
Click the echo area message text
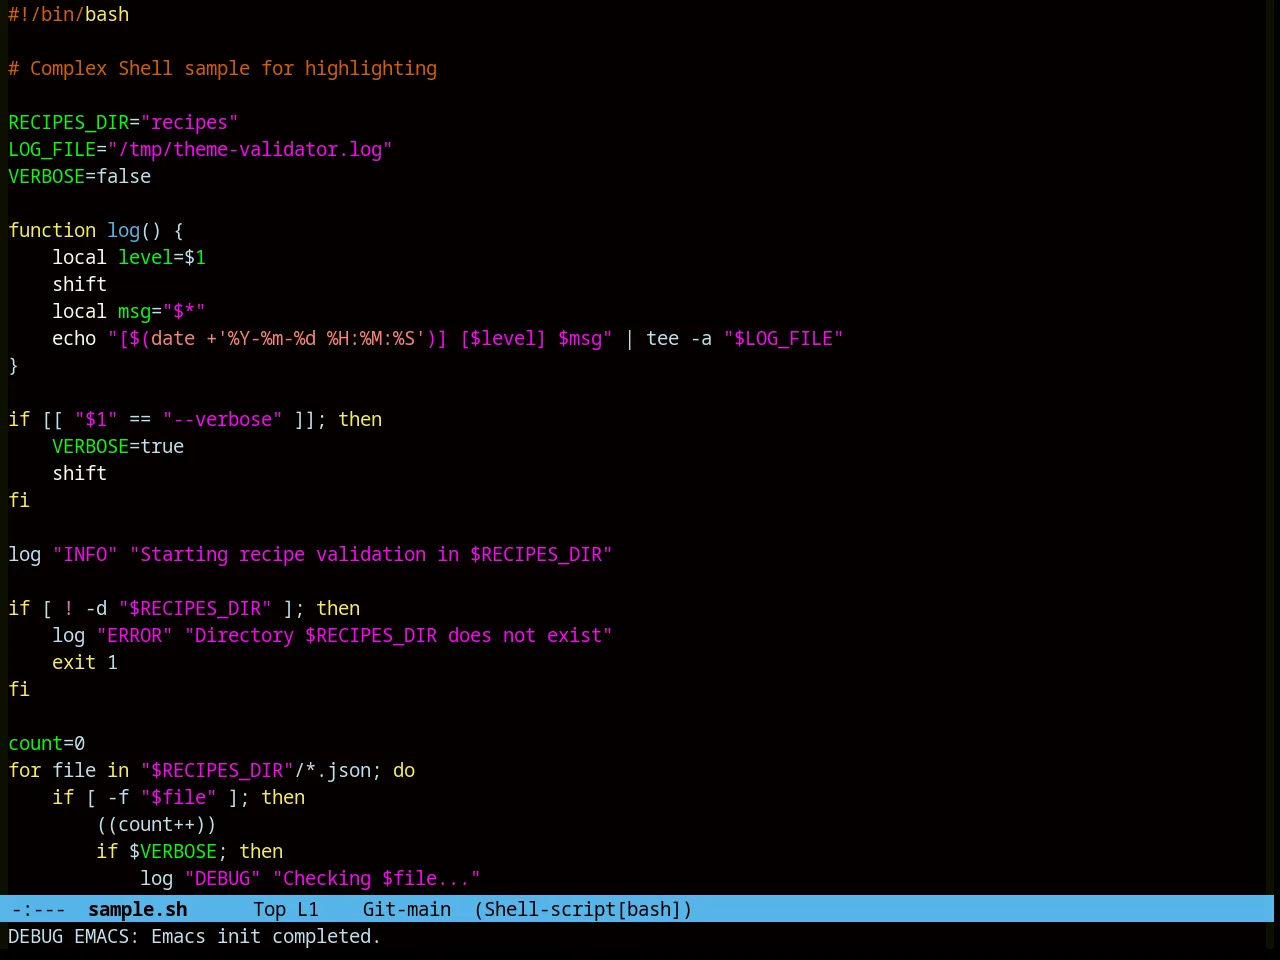pyautogui.click(x=194, y=936)
